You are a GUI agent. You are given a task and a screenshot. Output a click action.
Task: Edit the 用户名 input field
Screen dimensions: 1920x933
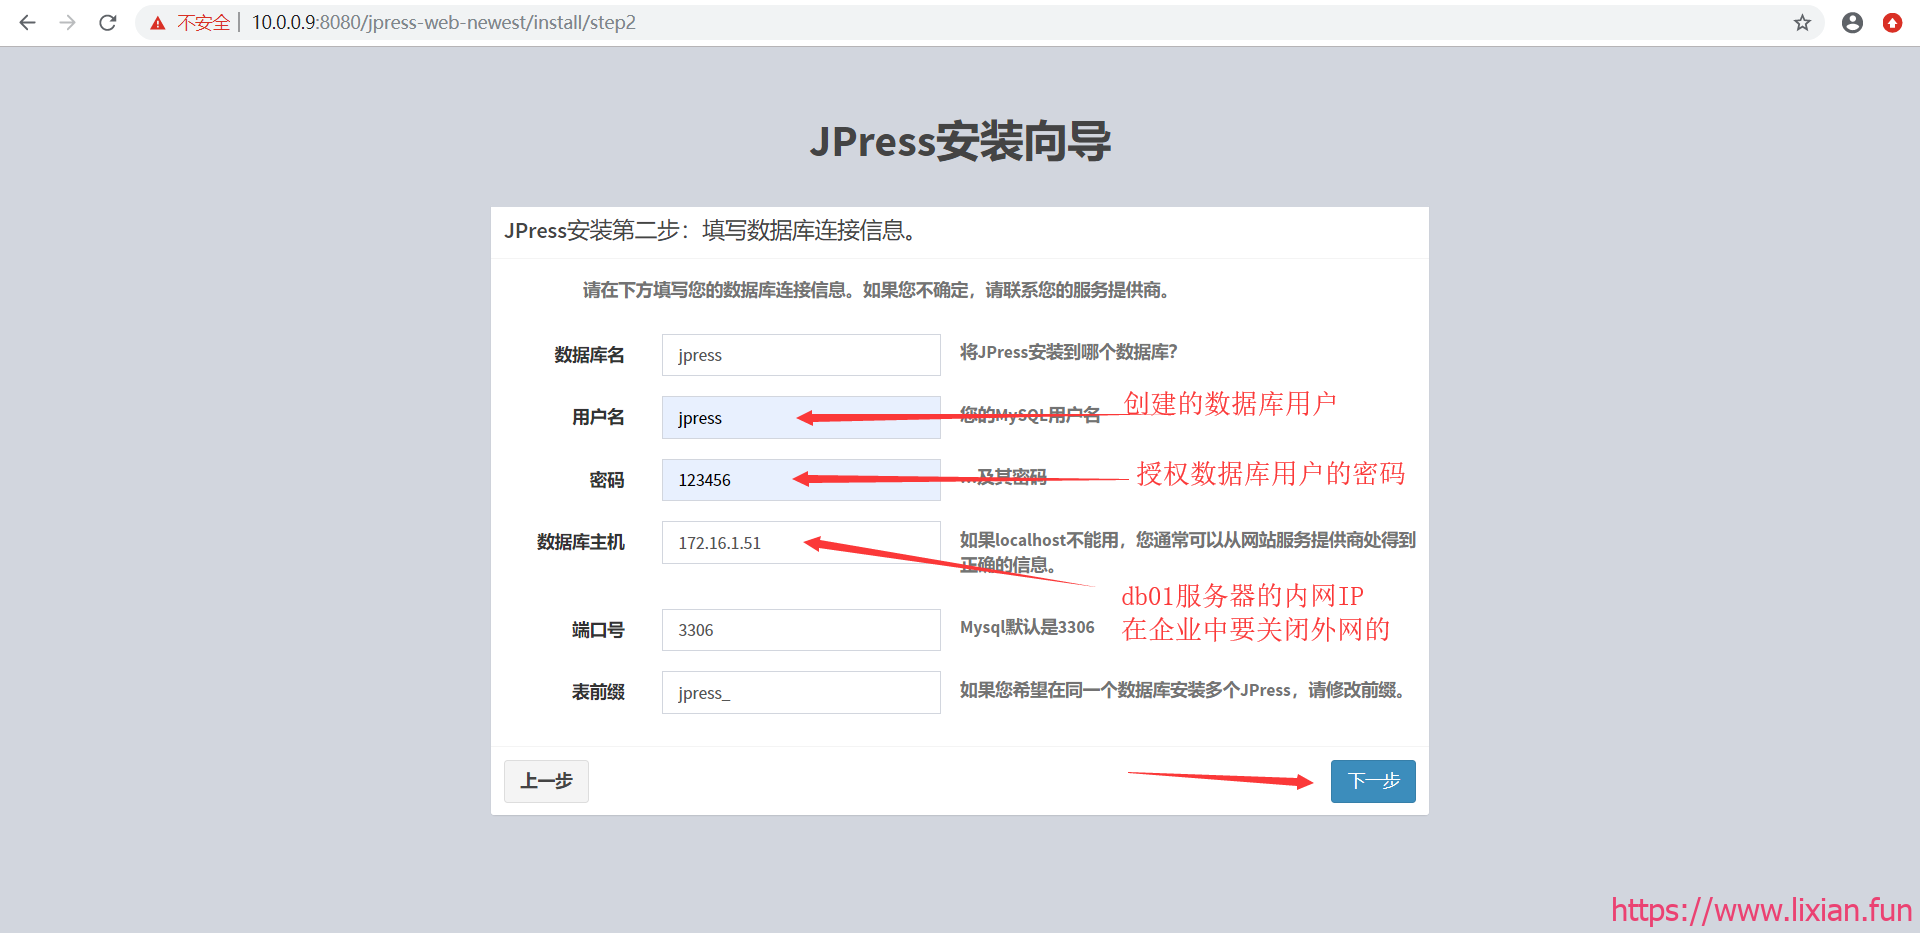coord(801,417)
